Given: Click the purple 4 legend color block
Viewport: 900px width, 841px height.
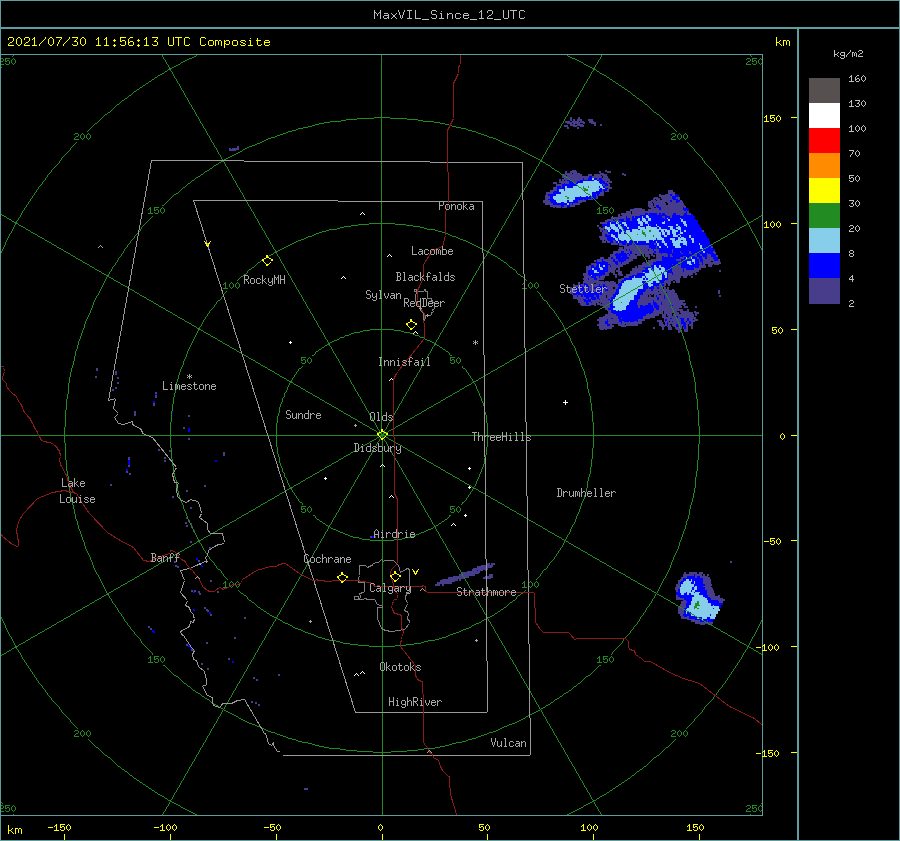Looking at the screenshot, I should [824, 290].
